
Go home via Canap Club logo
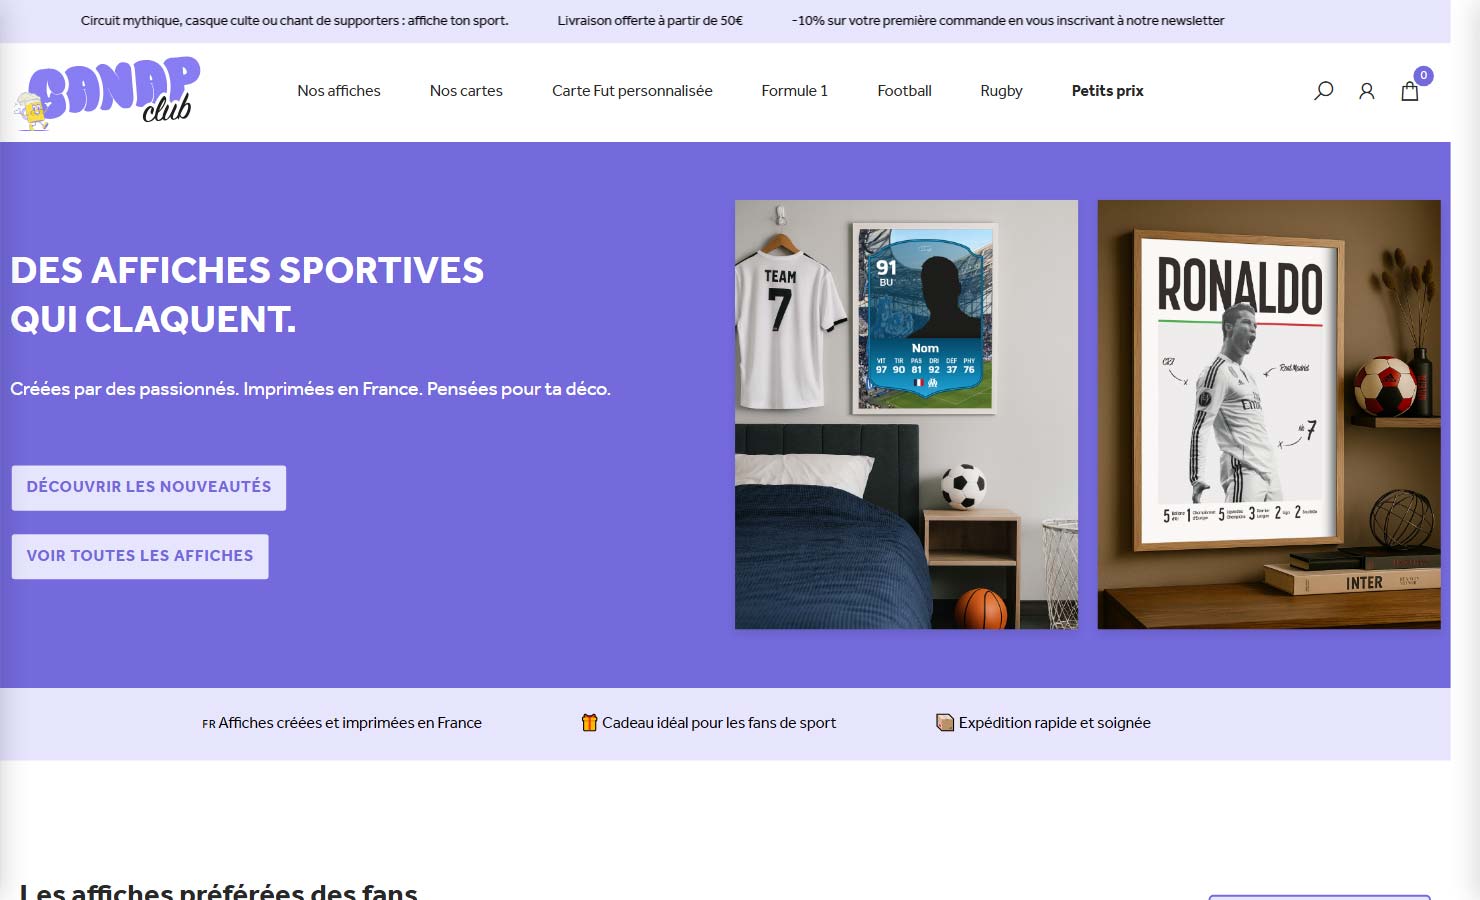tap(108, 93)
